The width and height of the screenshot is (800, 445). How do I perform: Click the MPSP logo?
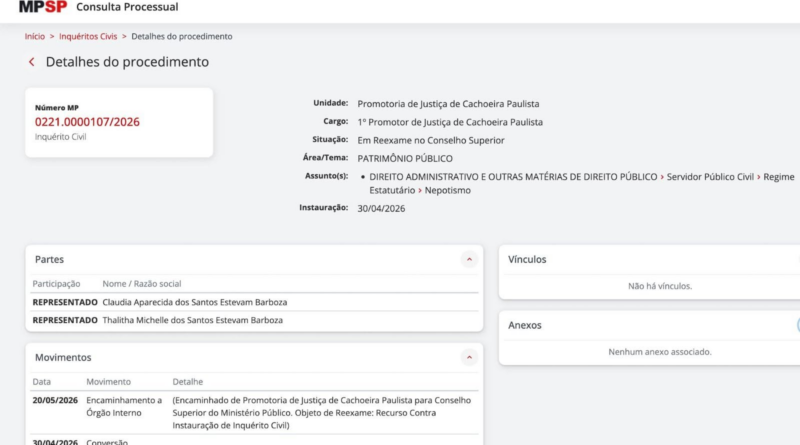pos(43,7)
